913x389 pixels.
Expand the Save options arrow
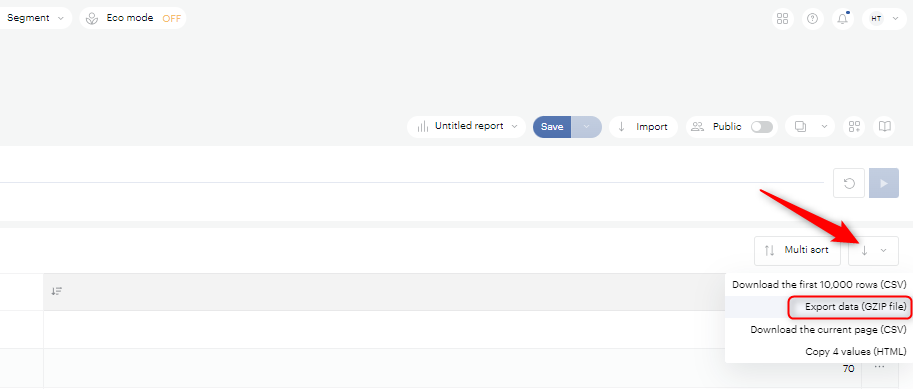586,126
